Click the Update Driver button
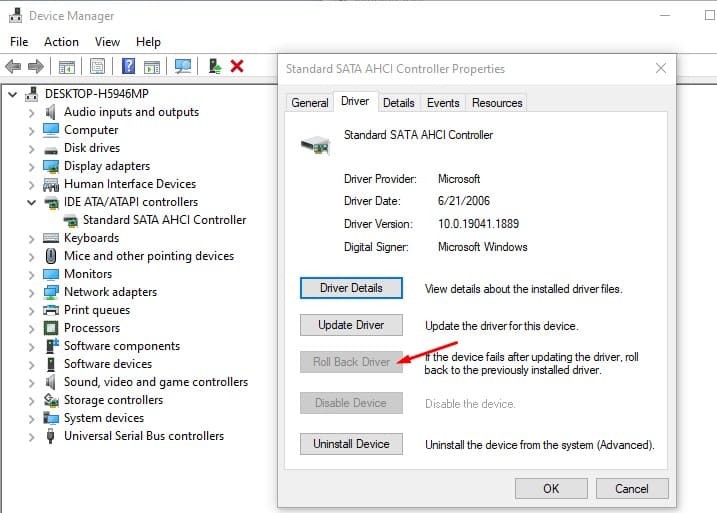 351,325
